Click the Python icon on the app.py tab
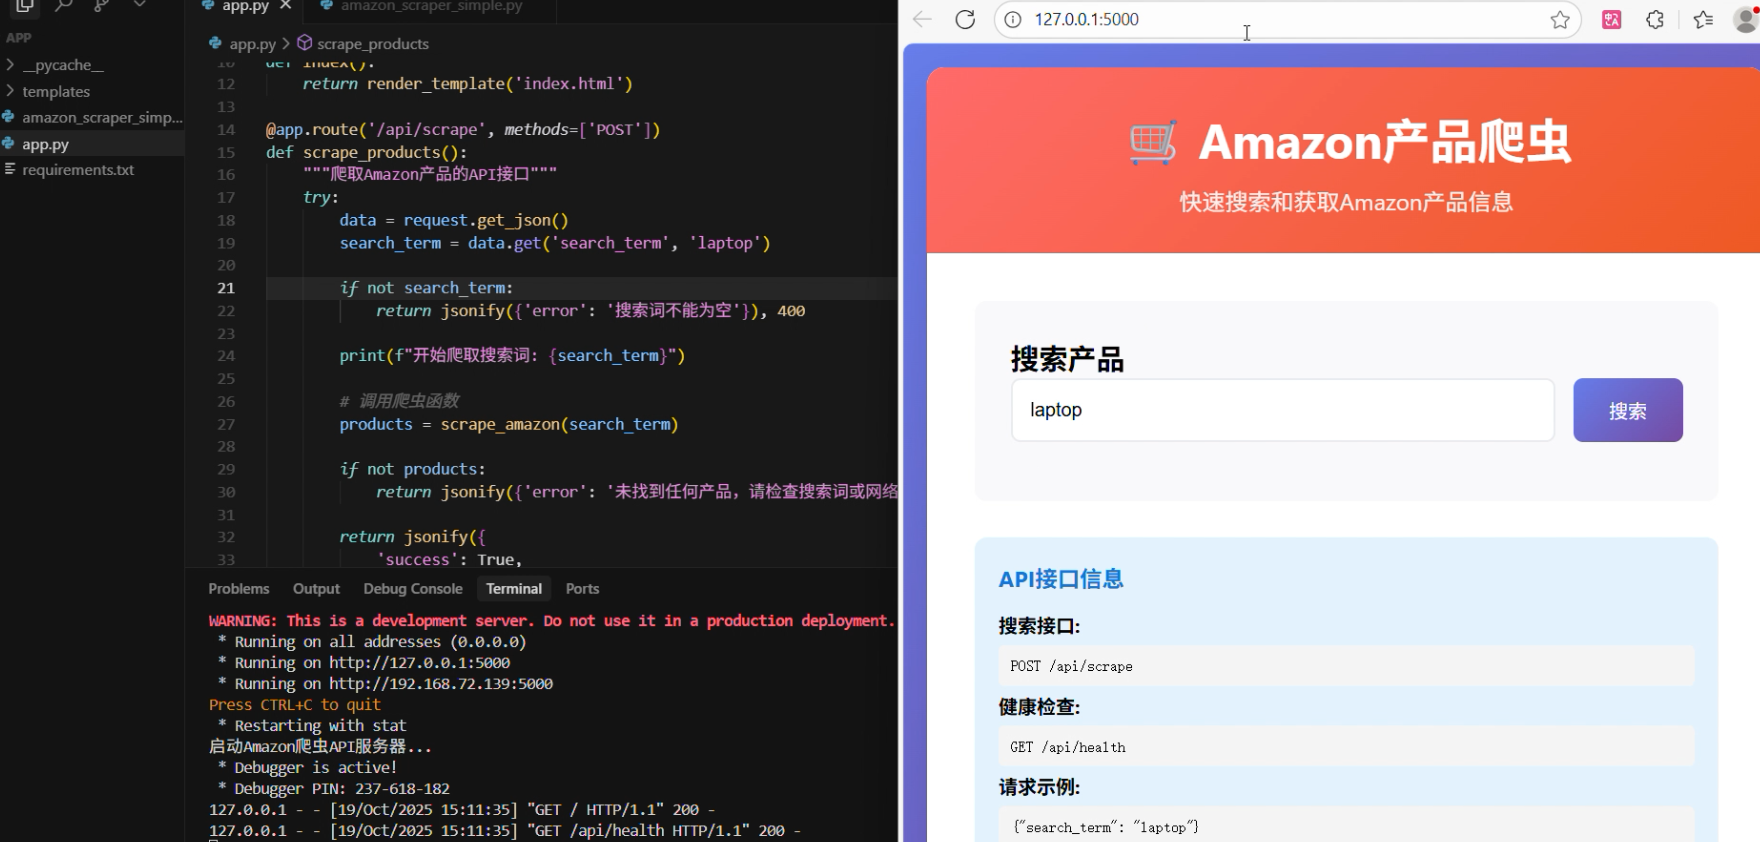 pos(209,5)
